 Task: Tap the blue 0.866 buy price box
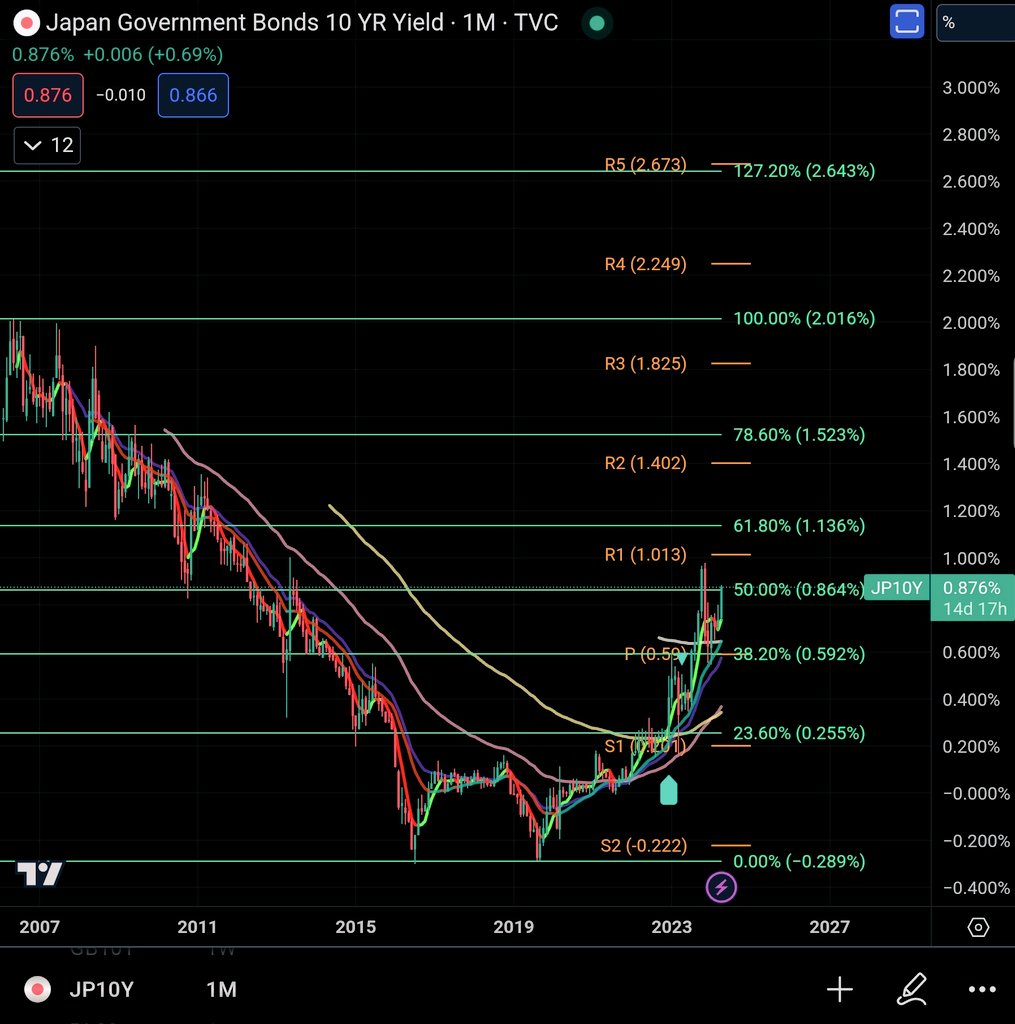click(193, 95)
